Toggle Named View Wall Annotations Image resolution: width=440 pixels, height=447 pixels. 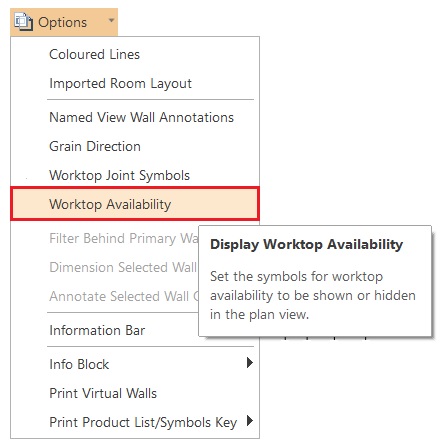point(135,117)
